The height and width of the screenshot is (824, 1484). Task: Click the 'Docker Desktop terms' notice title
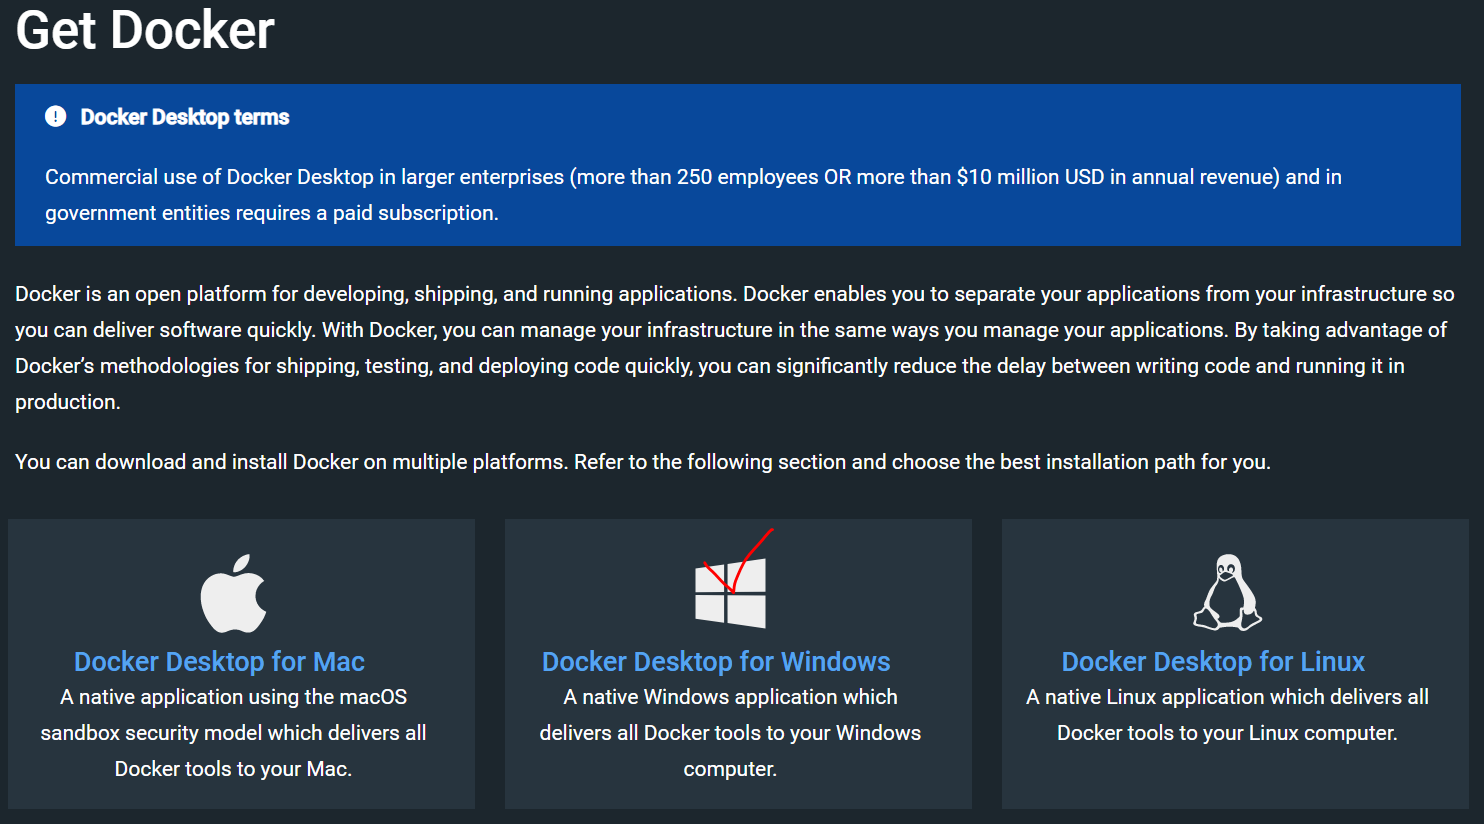(x=185, y=117)
